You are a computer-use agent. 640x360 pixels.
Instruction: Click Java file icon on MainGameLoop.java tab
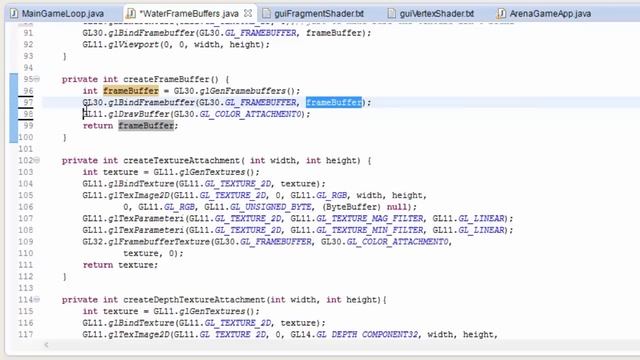click(14, 13)
